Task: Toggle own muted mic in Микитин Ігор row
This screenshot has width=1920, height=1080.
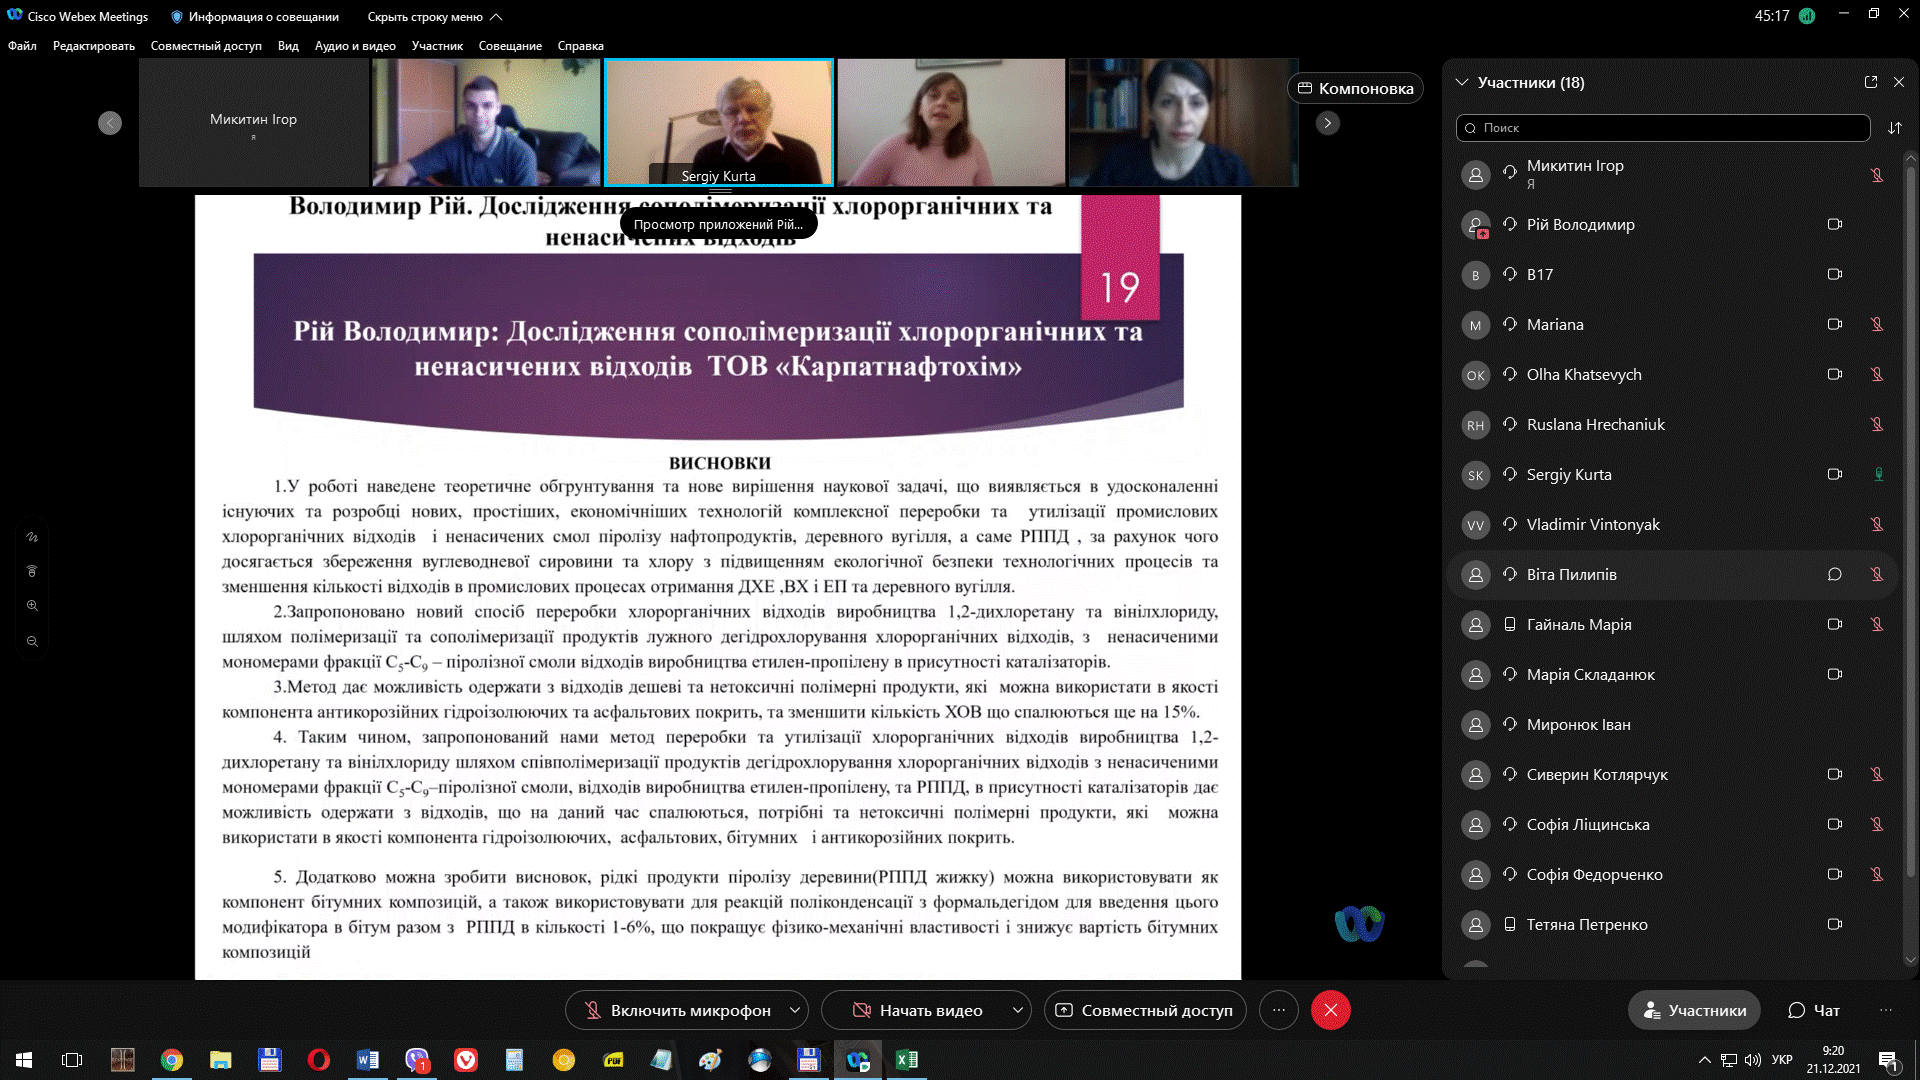Action: pos(1877,175)
